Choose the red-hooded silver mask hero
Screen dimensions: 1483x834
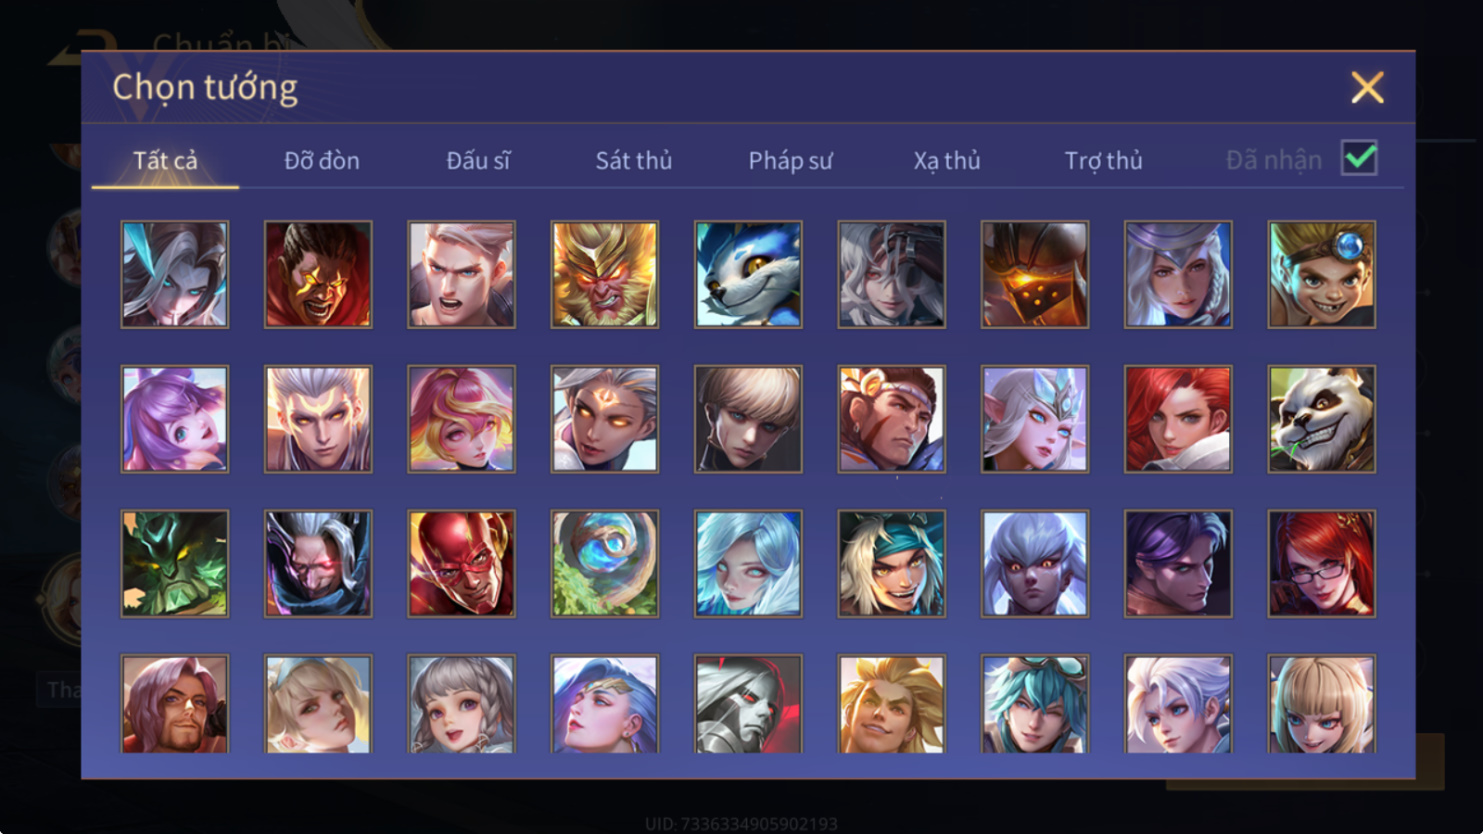click(x=748, y=704)
